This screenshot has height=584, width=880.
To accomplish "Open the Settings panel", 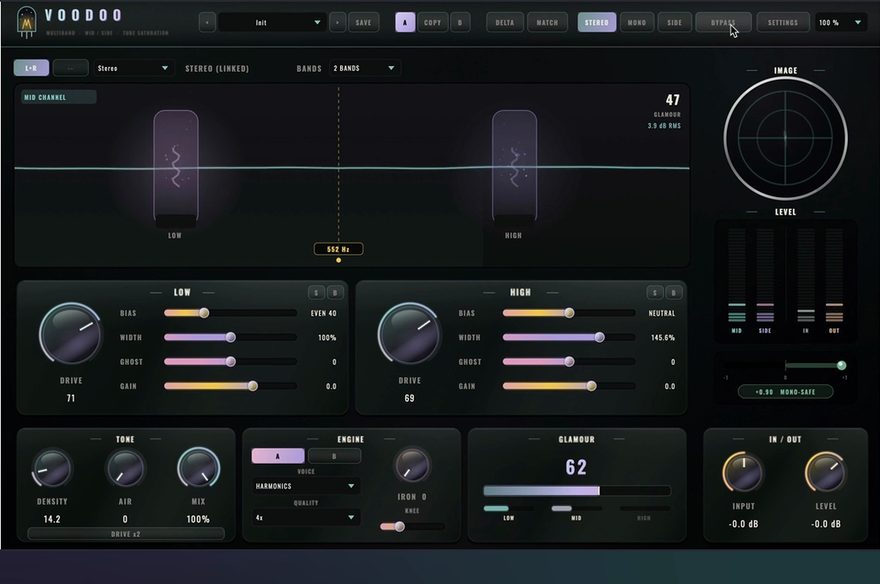I will [x=783, y=22].
